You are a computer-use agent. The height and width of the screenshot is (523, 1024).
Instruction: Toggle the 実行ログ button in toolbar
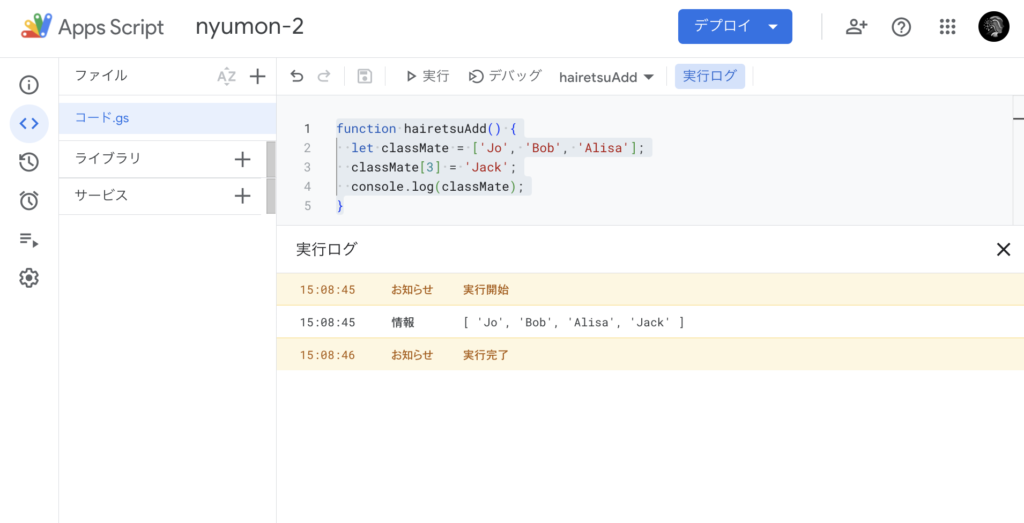tap(709, 77)
